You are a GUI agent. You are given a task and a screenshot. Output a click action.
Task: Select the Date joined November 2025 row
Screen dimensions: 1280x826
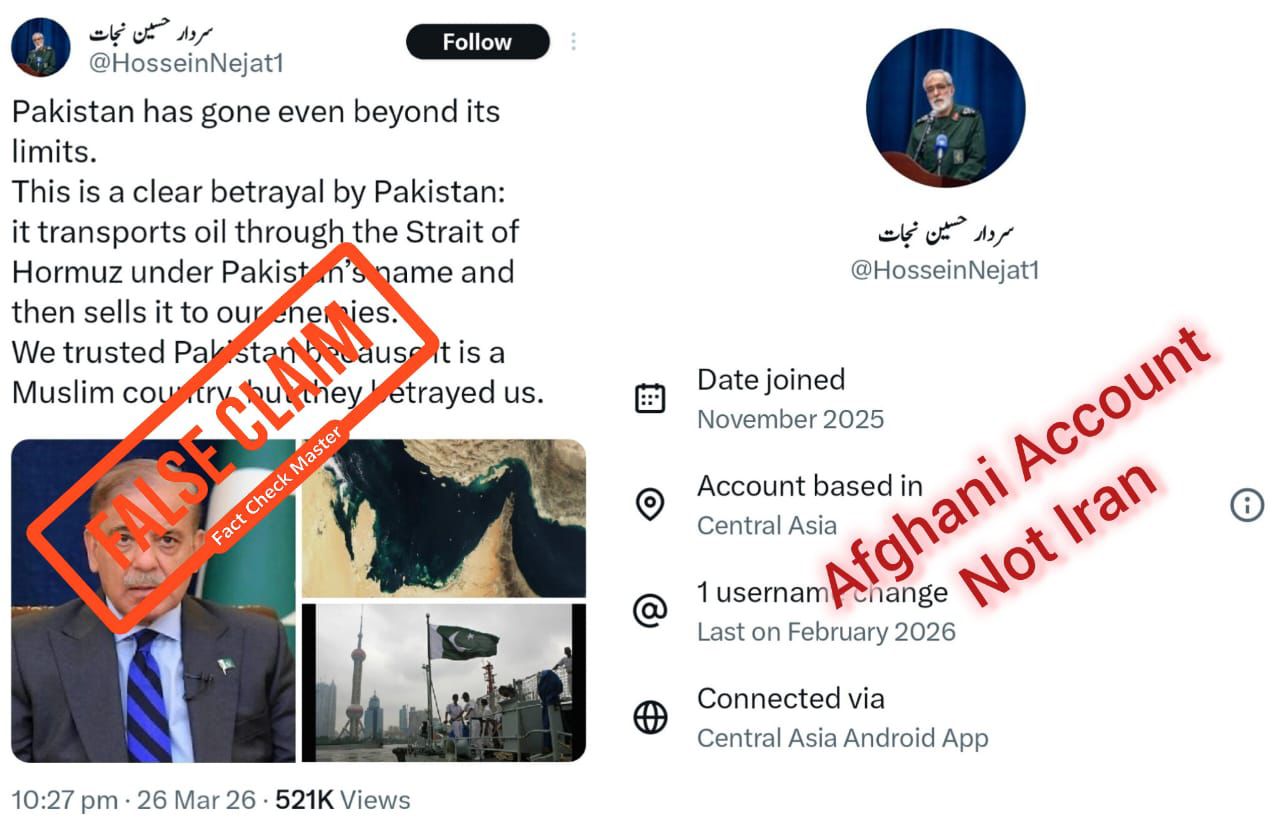coord(790,398)
